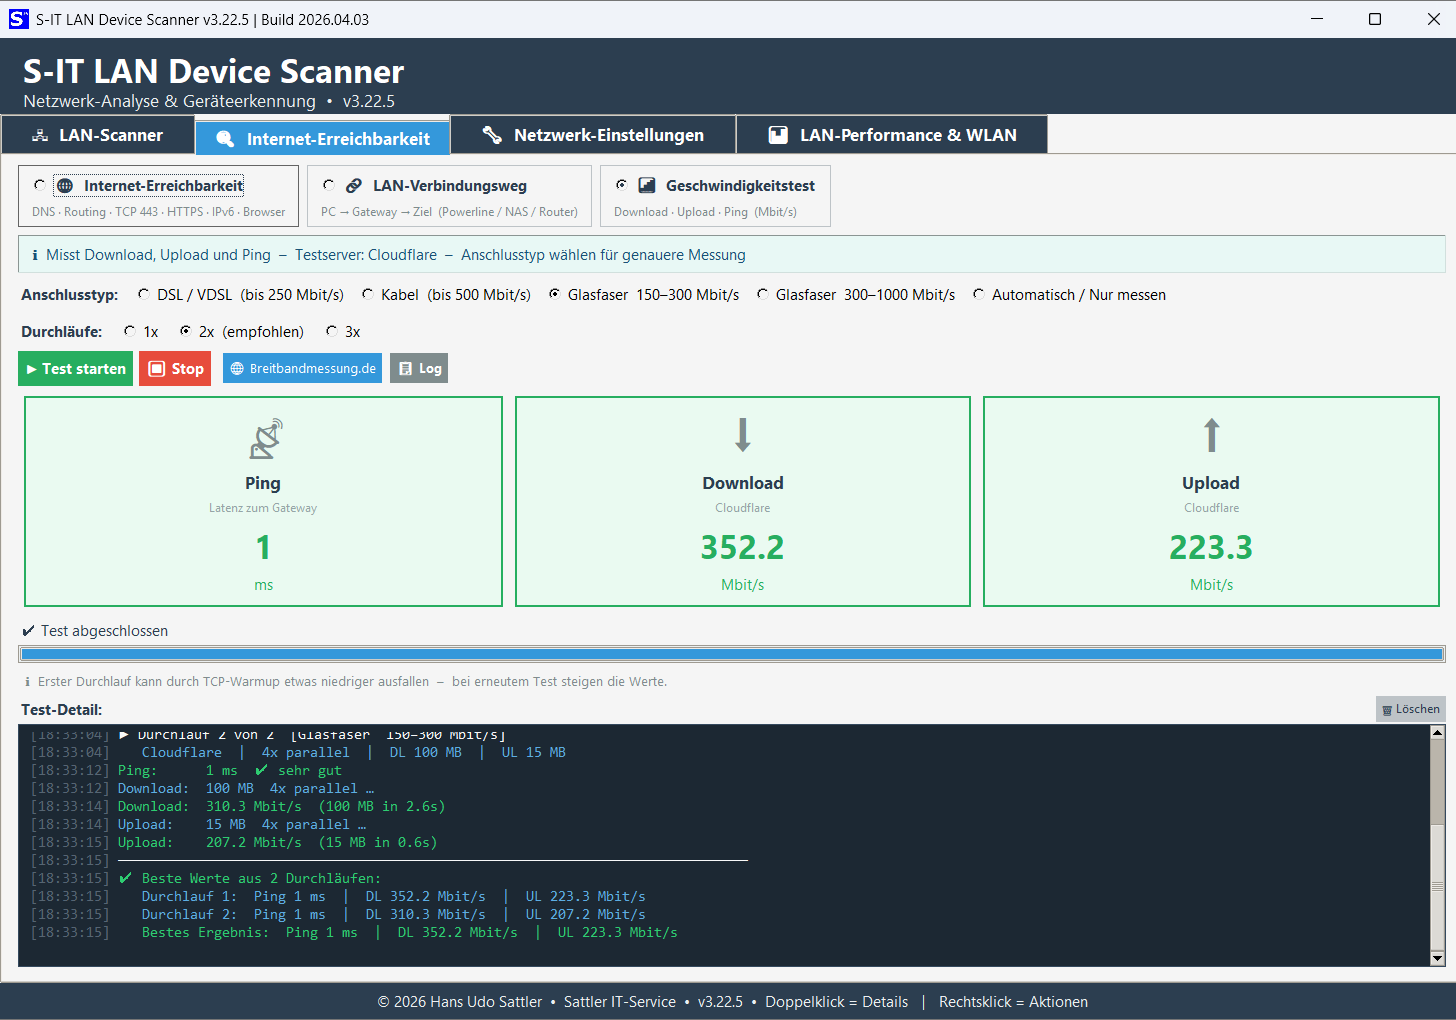Choose Glasfaser 300–1000 Mbit/s option
The width and height of the screenshot is (1456, 1020).
click(x=763, y=295)
